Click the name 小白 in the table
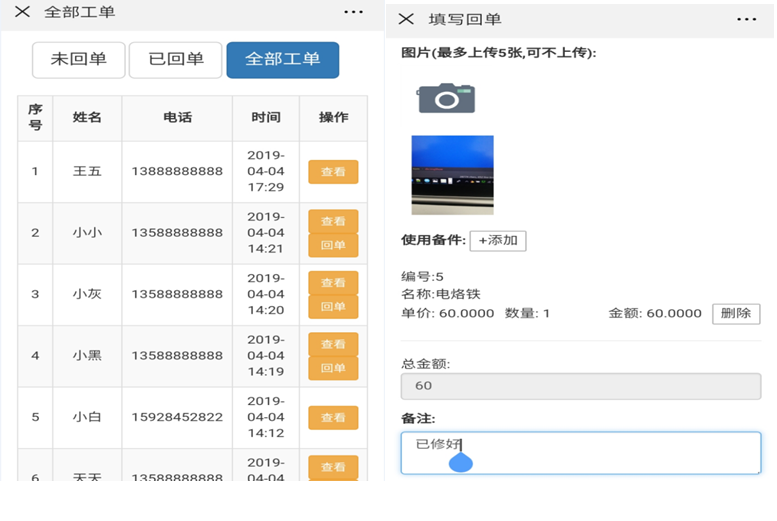The height and width of the screenshot is (521, 777). [87, 417]
